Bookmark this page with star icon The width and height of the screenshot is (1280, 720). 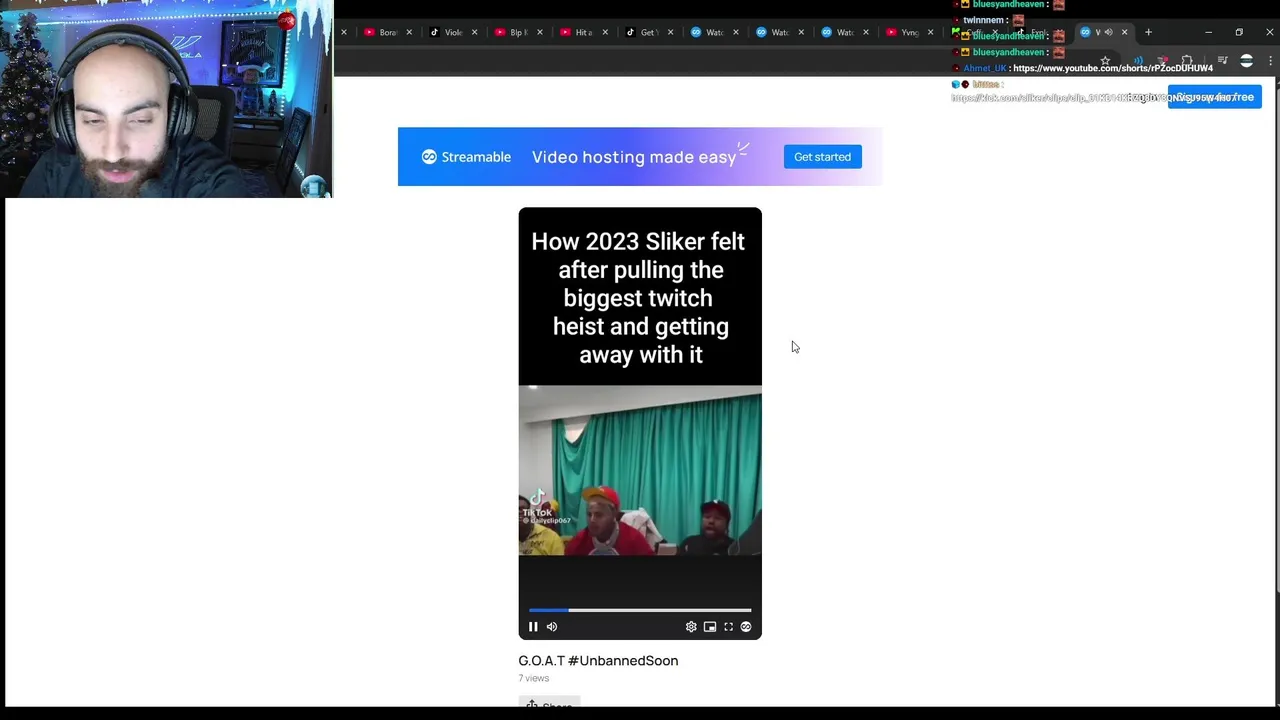1105,61
